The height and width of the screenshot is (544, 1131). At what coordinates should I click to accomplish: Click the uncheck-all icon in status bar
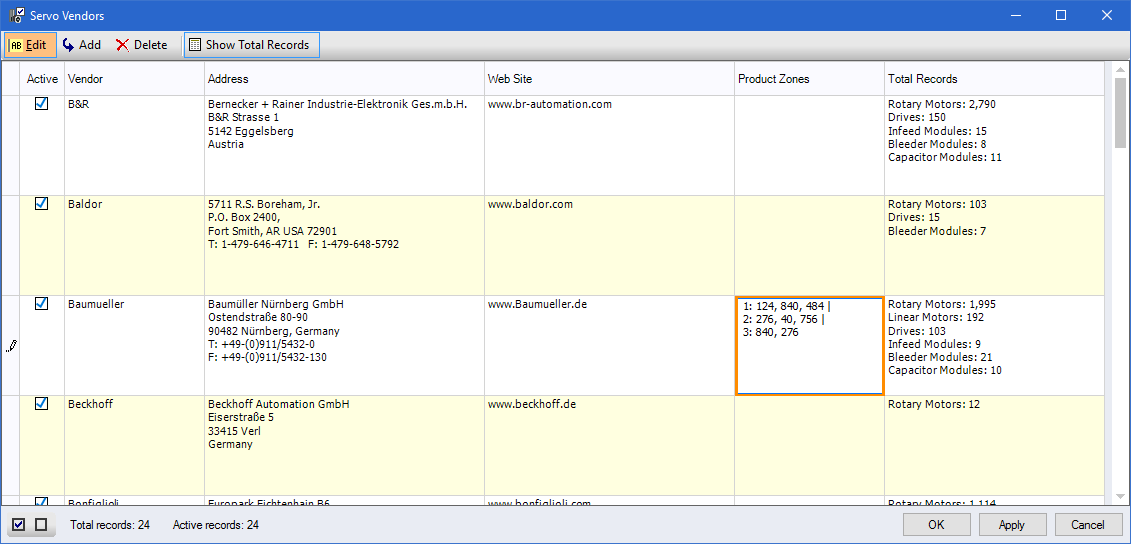click(x=41, y=525)
